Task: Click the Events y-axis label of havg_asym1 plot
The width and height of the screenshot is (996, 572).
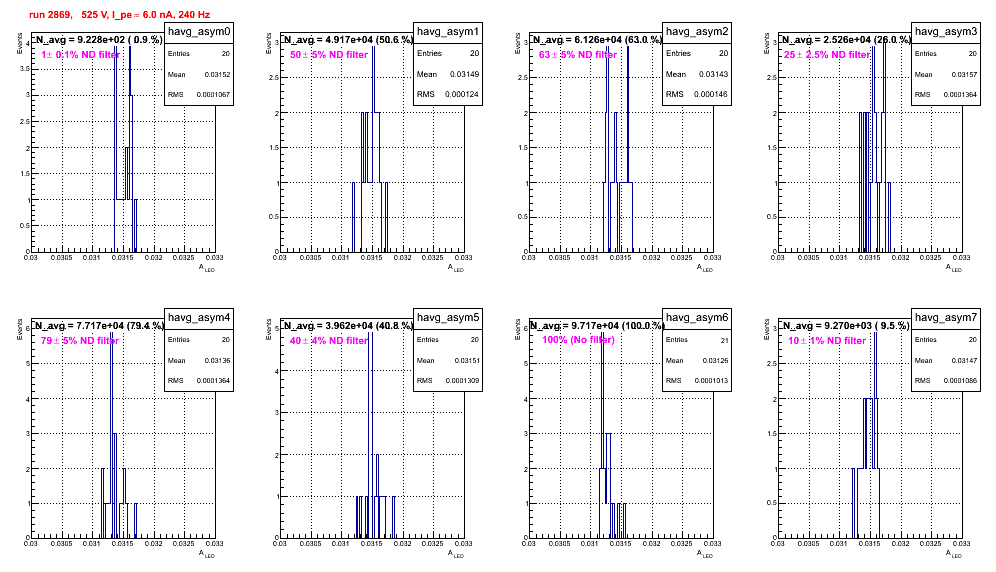Action: pos(268,42)
